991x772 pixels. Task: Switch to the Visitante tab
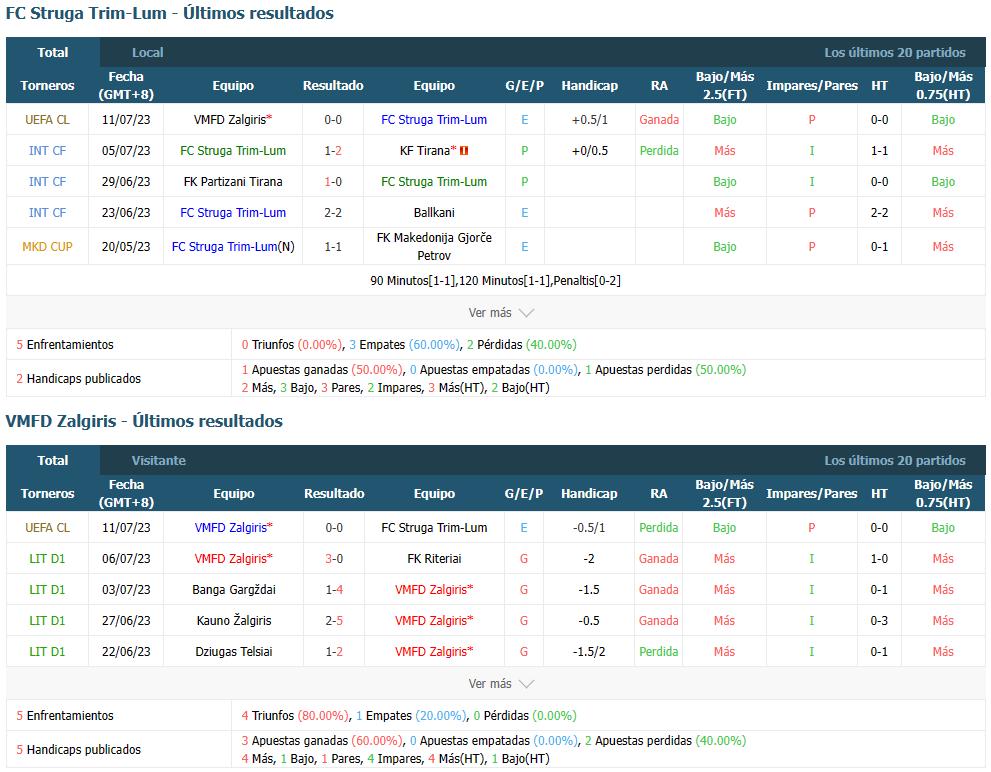(x=159, y=460)
